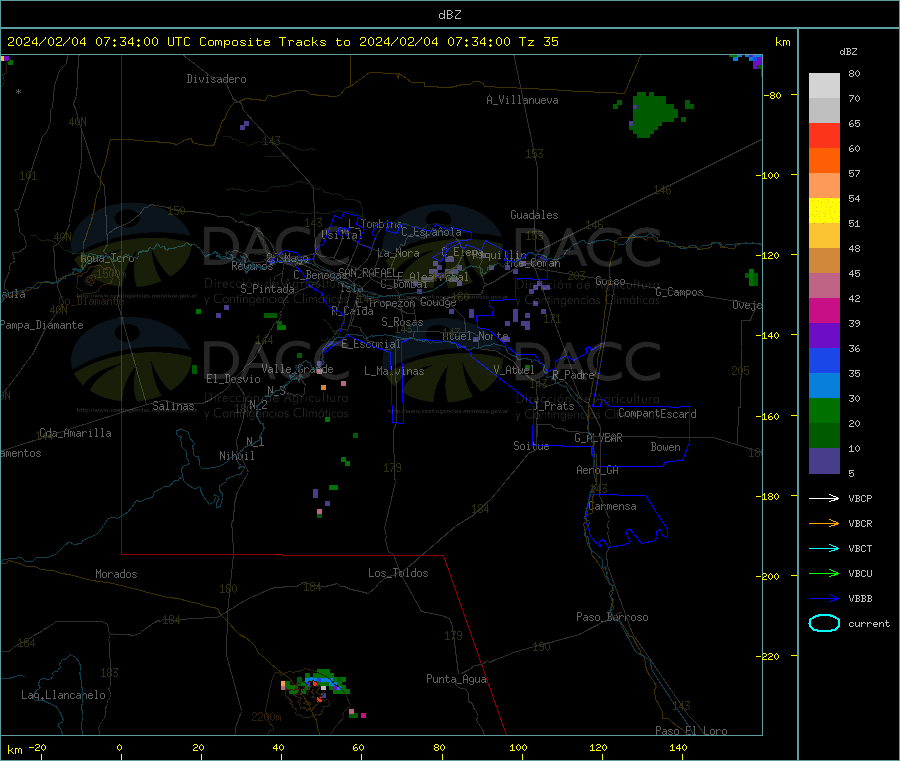
Task: Click the Carmensa map label
Action: click(612, 506)
